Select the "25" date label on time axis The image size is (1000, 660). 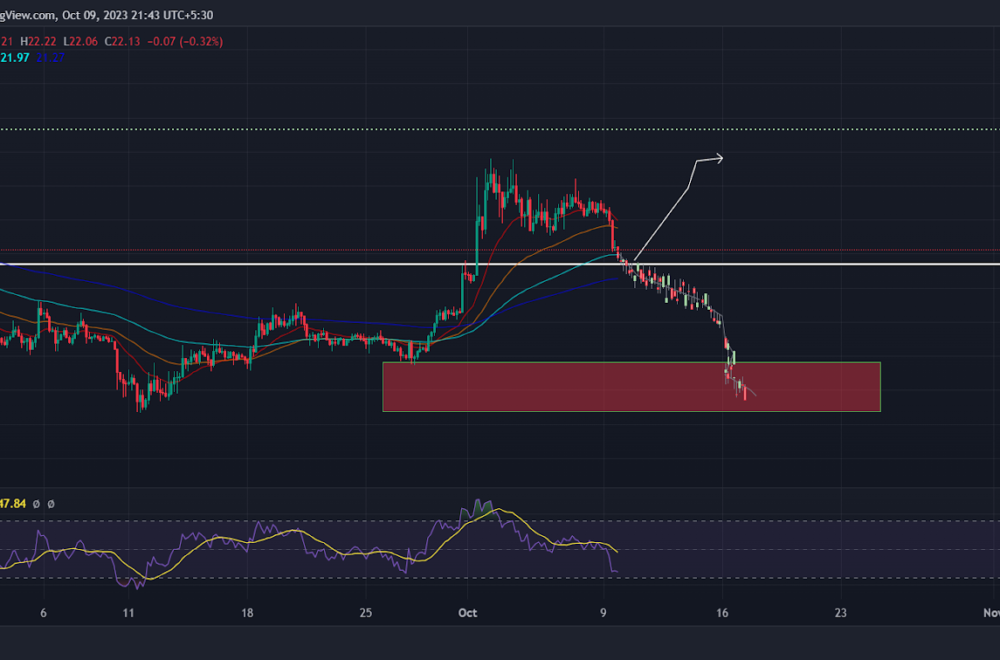(x=365, y=613)
